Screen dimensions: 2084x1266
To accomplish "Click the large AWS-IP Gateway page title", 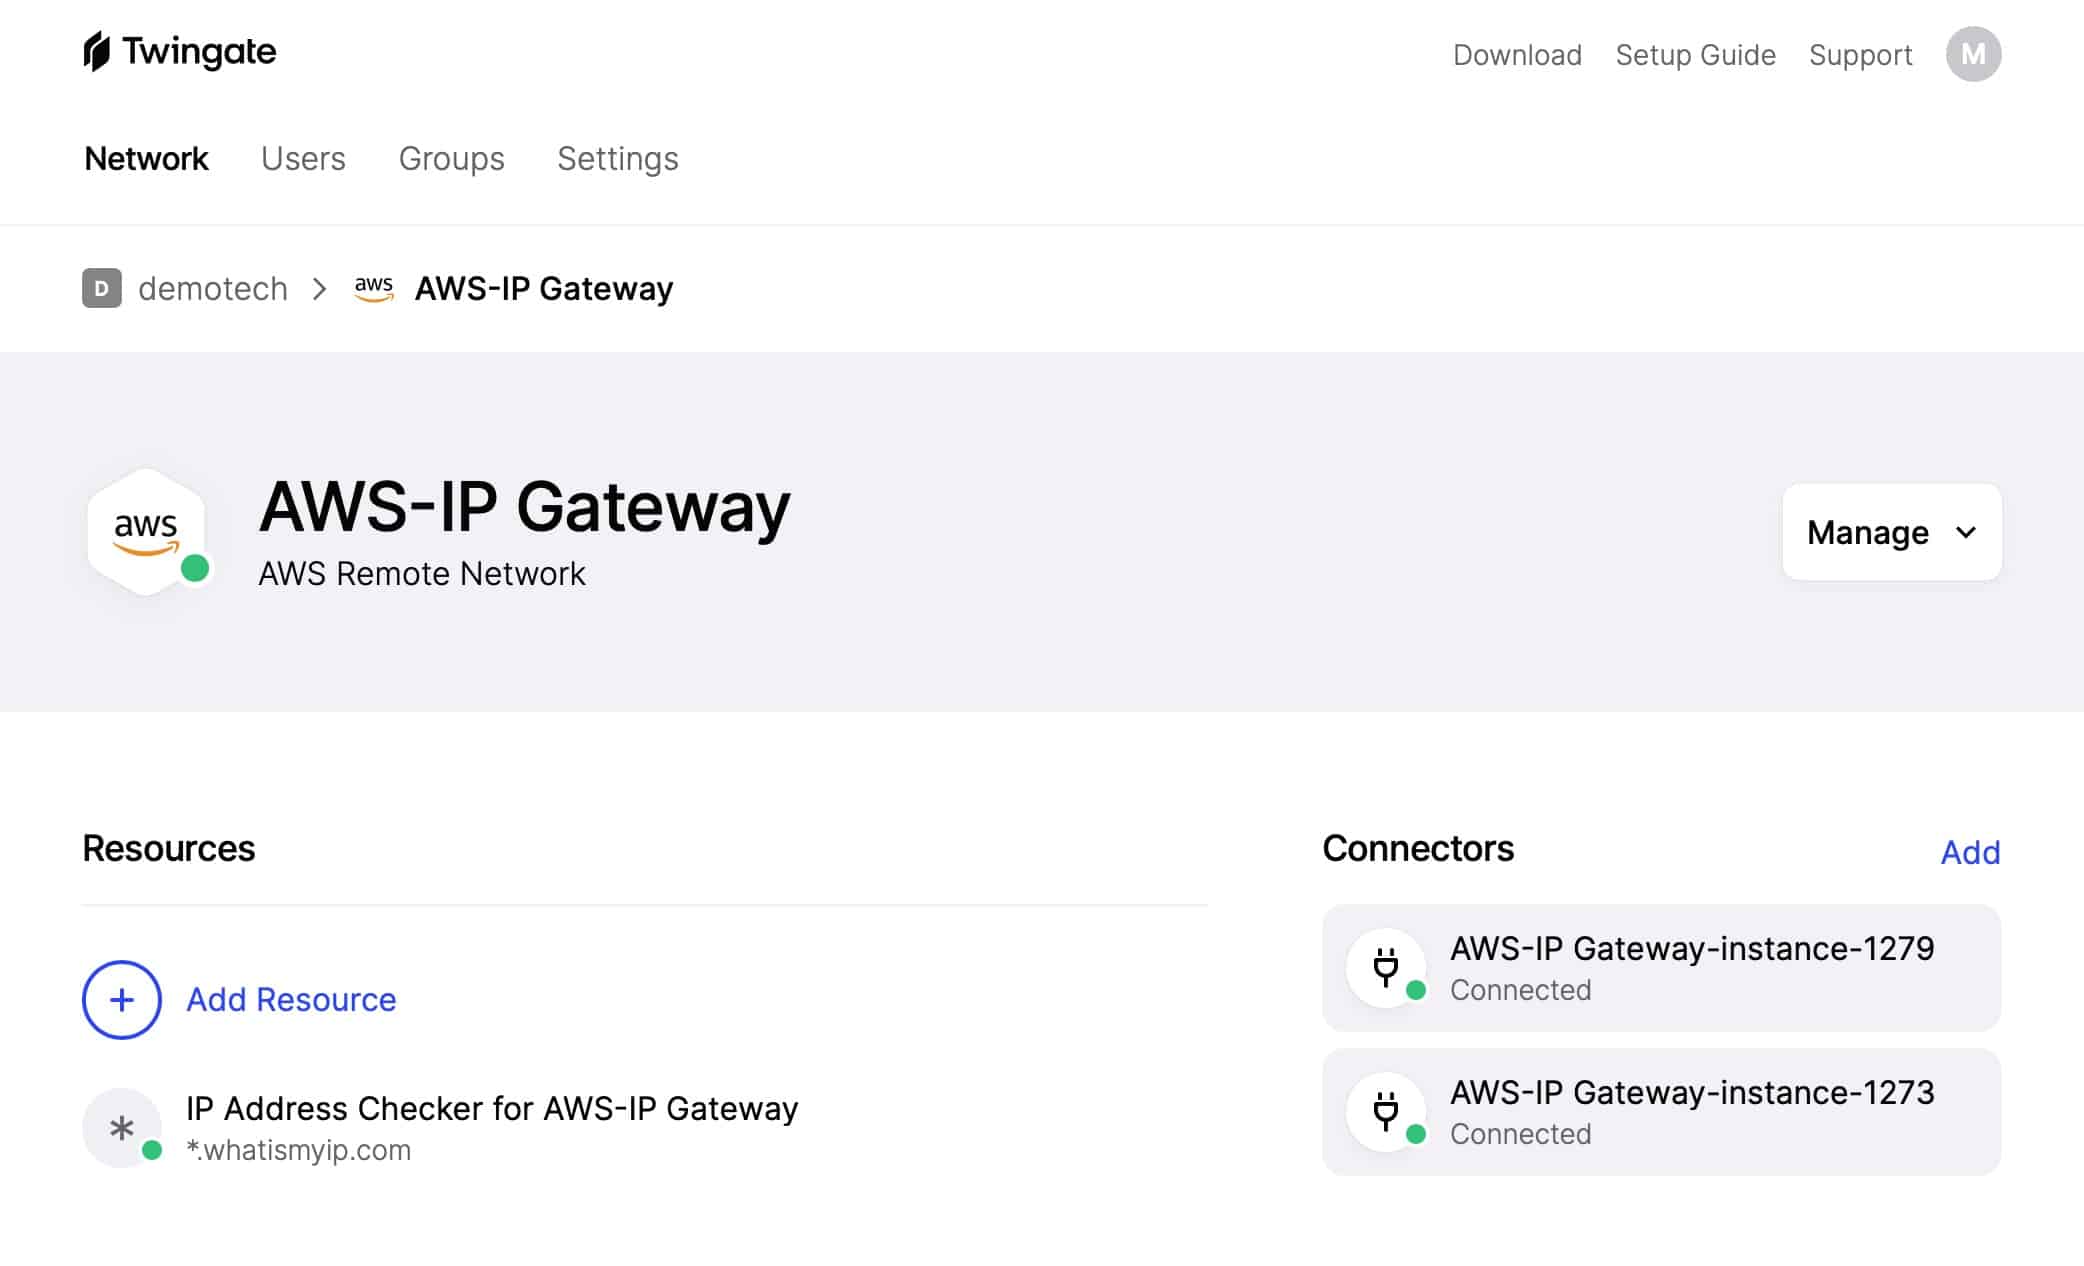I will 525,507.
